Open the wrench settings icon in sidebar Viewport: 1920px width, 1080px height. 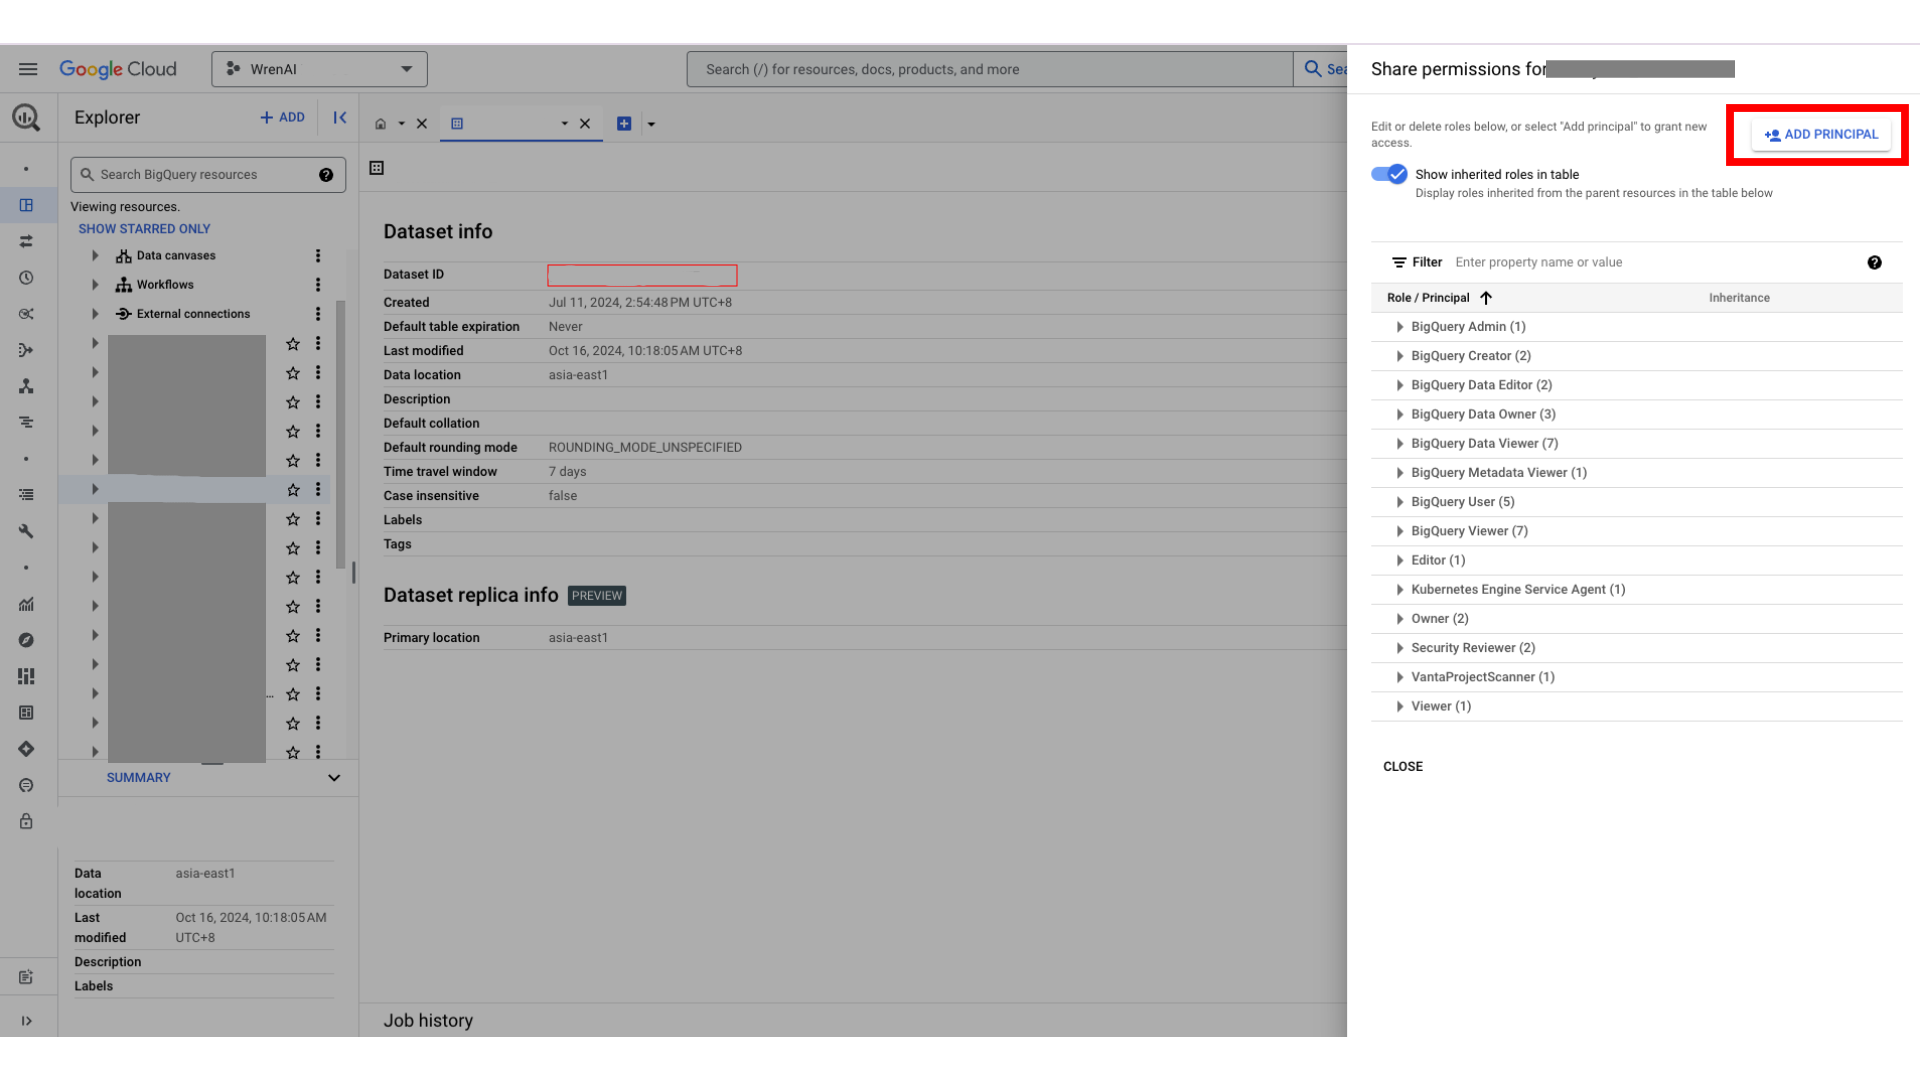pyautogui.click(x=27, y=531)
